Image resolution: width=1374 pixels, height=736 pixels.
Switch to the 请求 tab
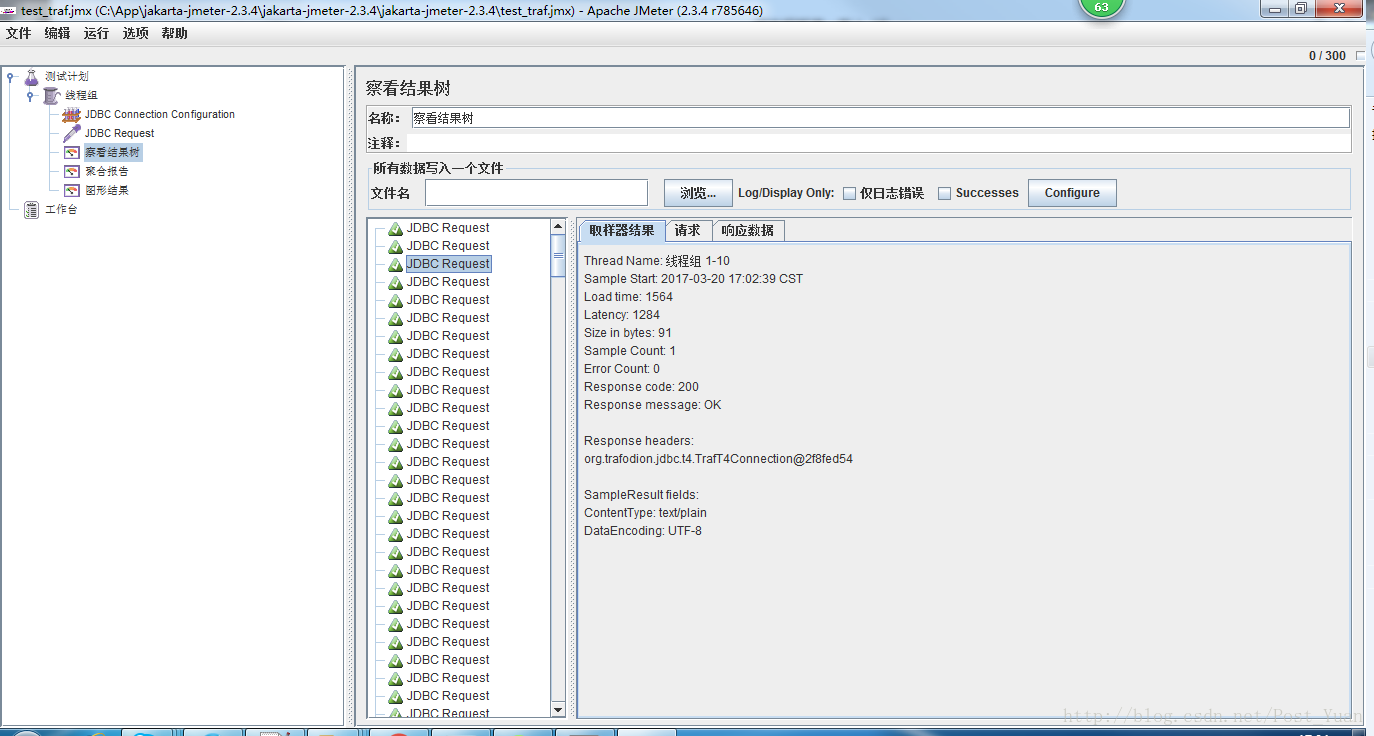[x=688, y=231]
